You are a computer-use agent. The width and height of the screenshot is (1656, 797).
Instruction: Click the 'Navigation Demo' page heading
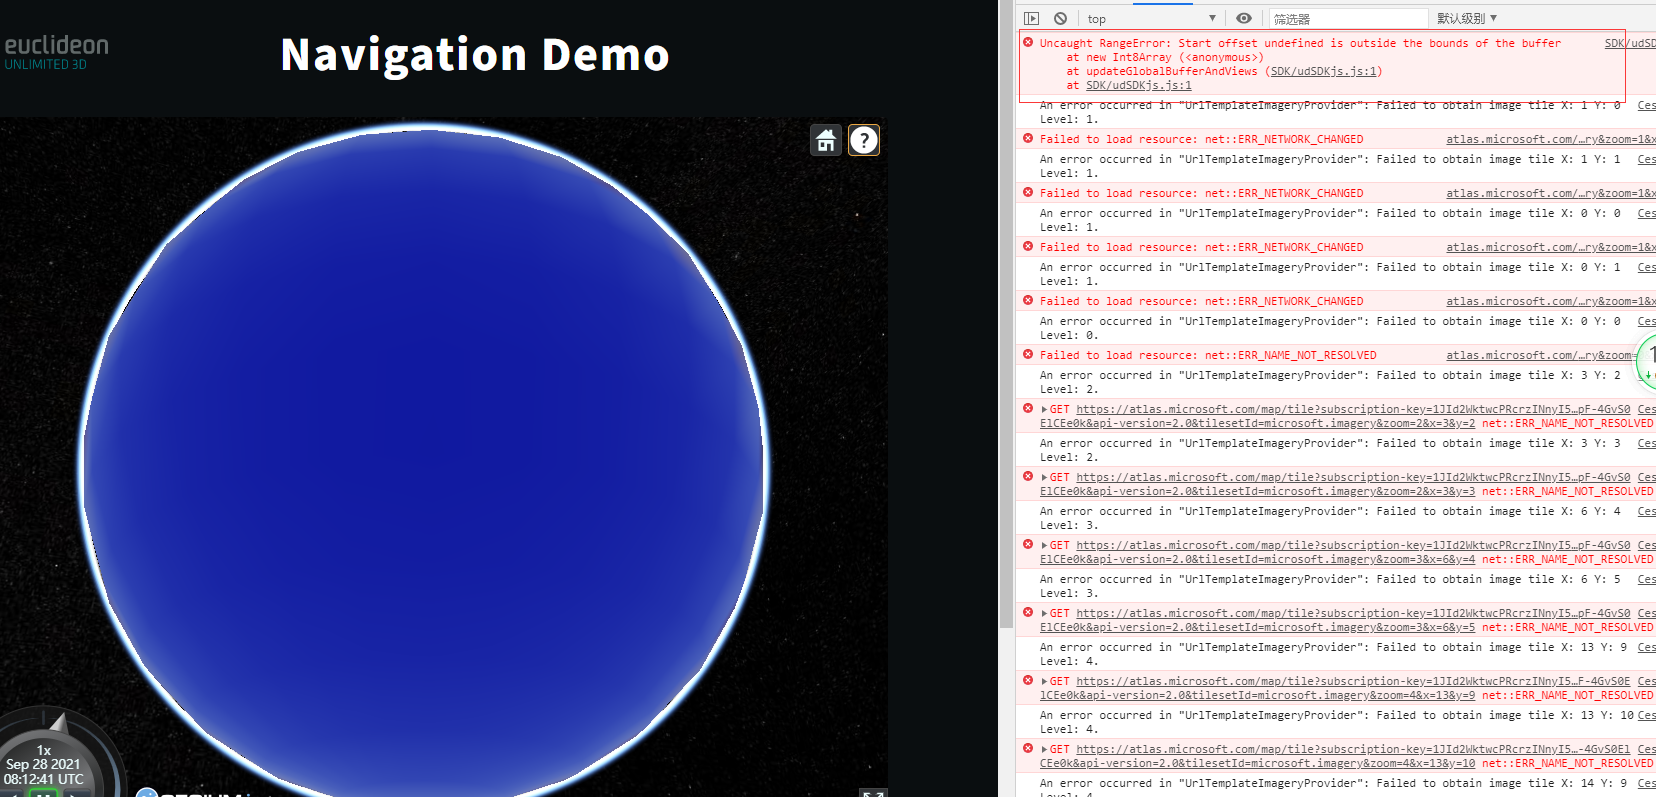click(x=475, y=54)
